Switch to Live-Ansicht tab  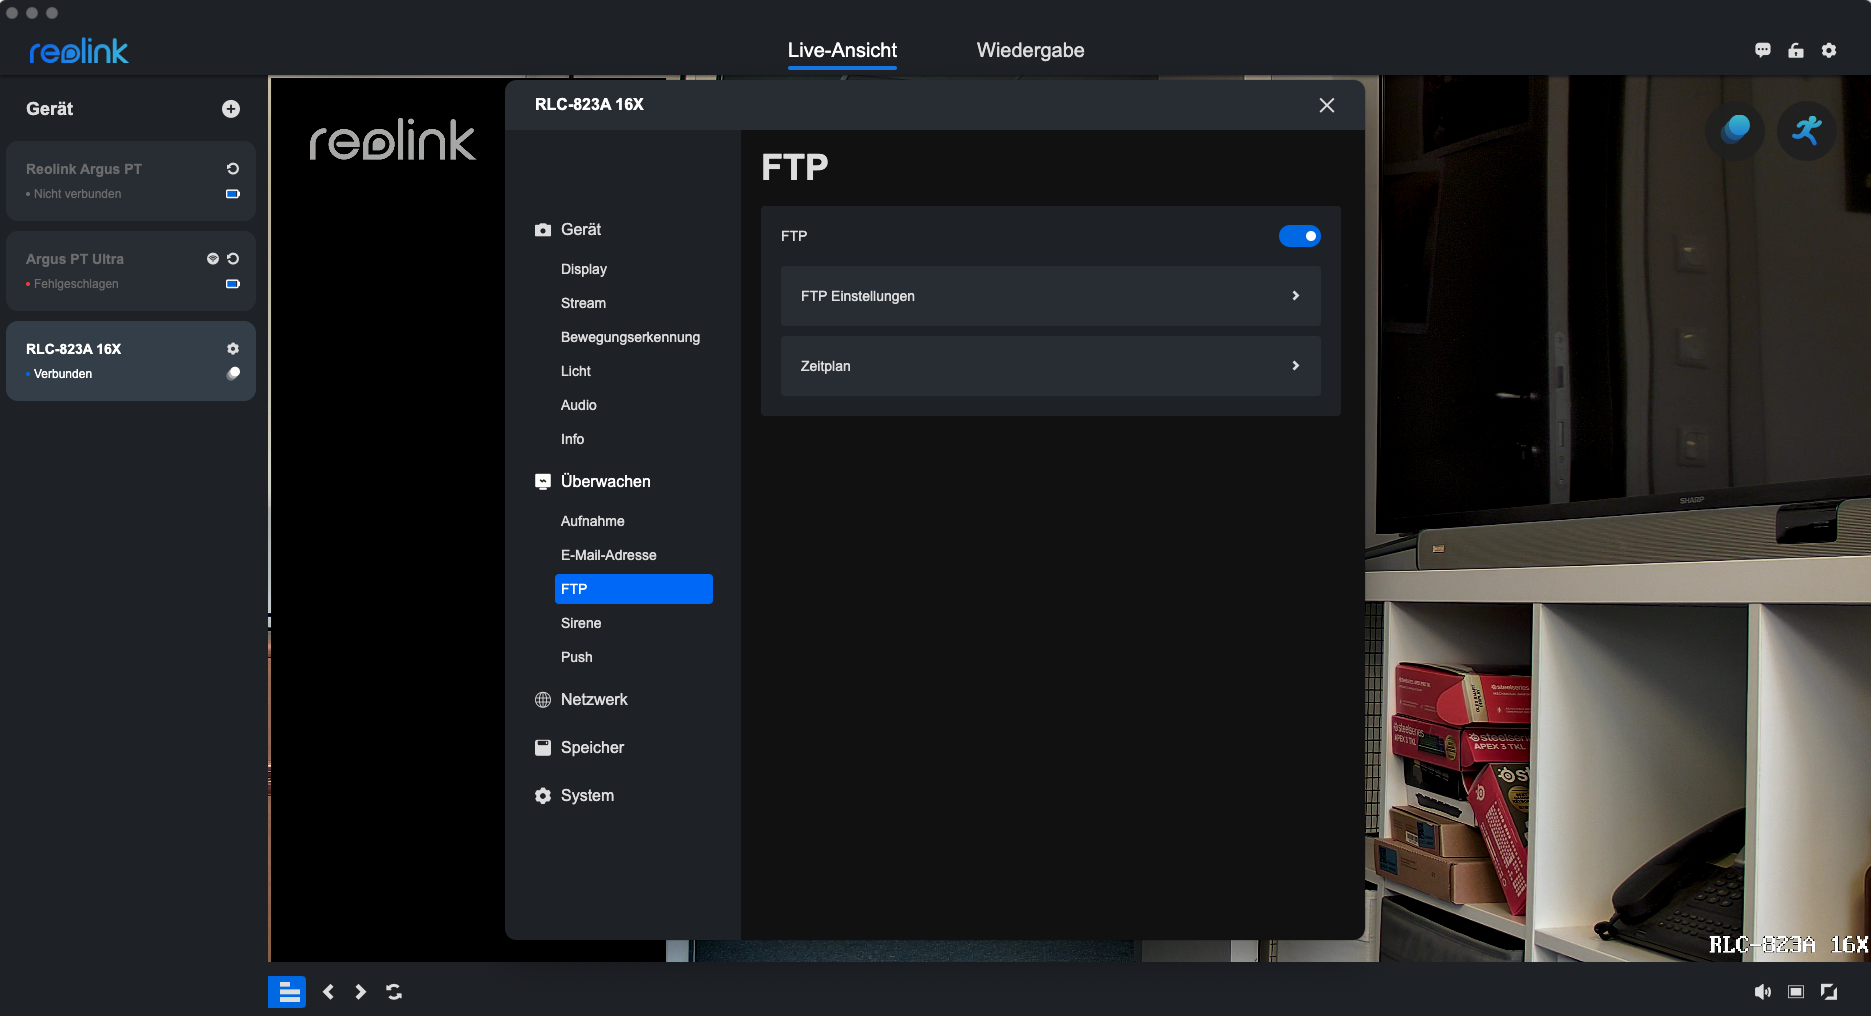pyautogui.click(x=842, y=50)
